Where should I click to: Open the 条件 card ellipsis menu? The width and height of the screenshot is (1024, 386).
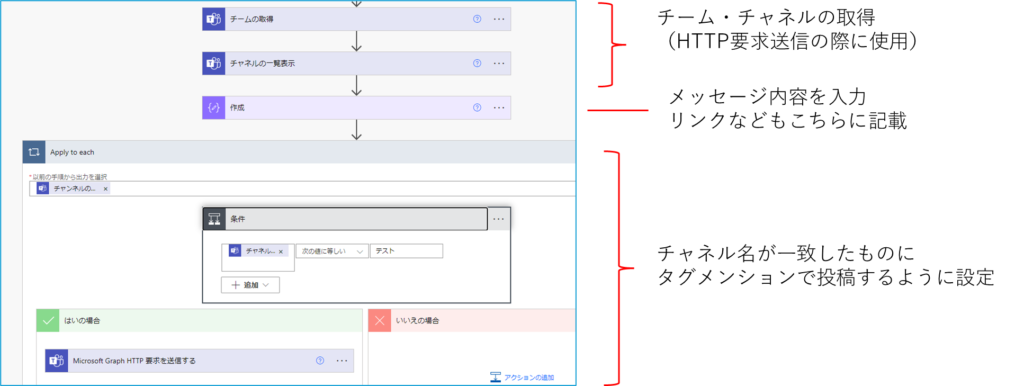point(499,219)
